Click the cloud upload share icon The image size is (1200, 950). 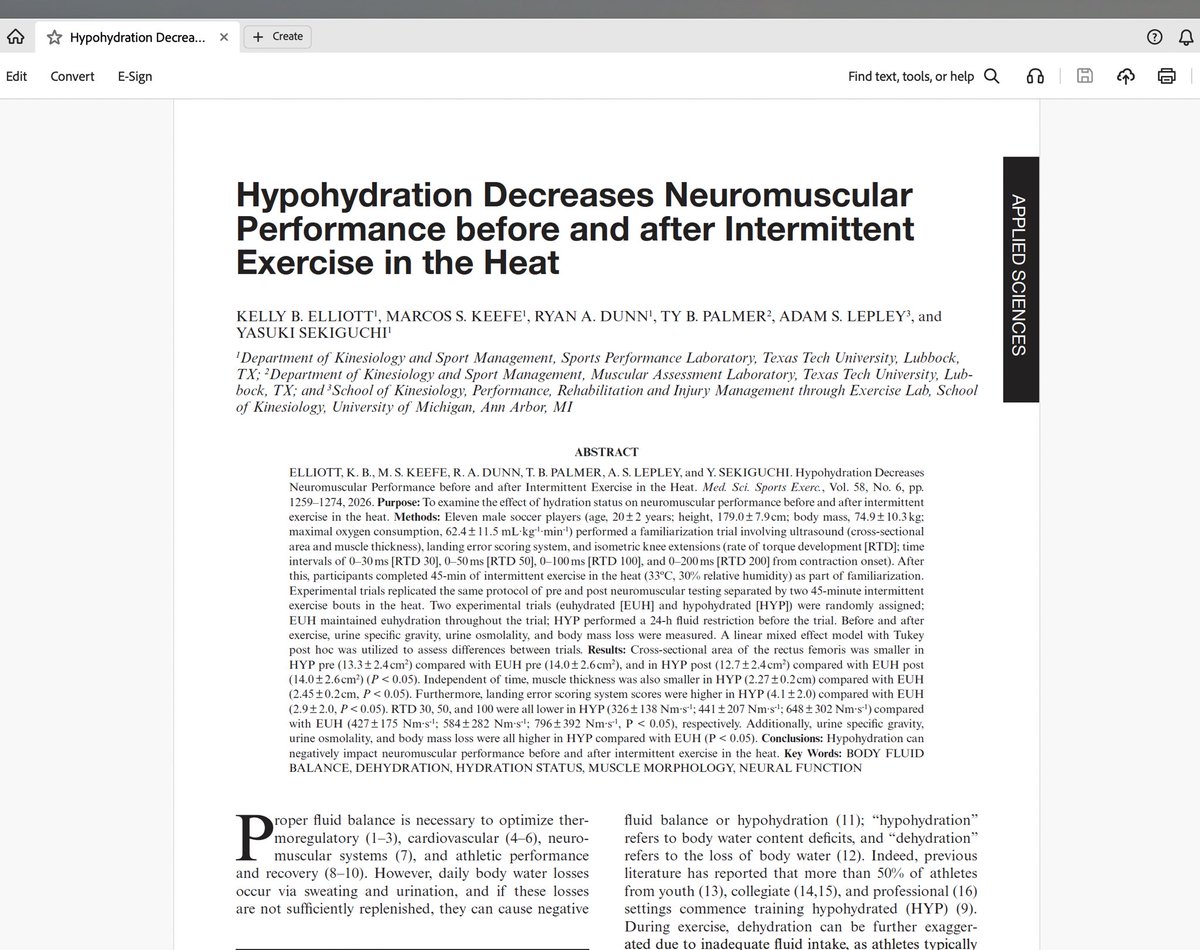[1126, 76]
